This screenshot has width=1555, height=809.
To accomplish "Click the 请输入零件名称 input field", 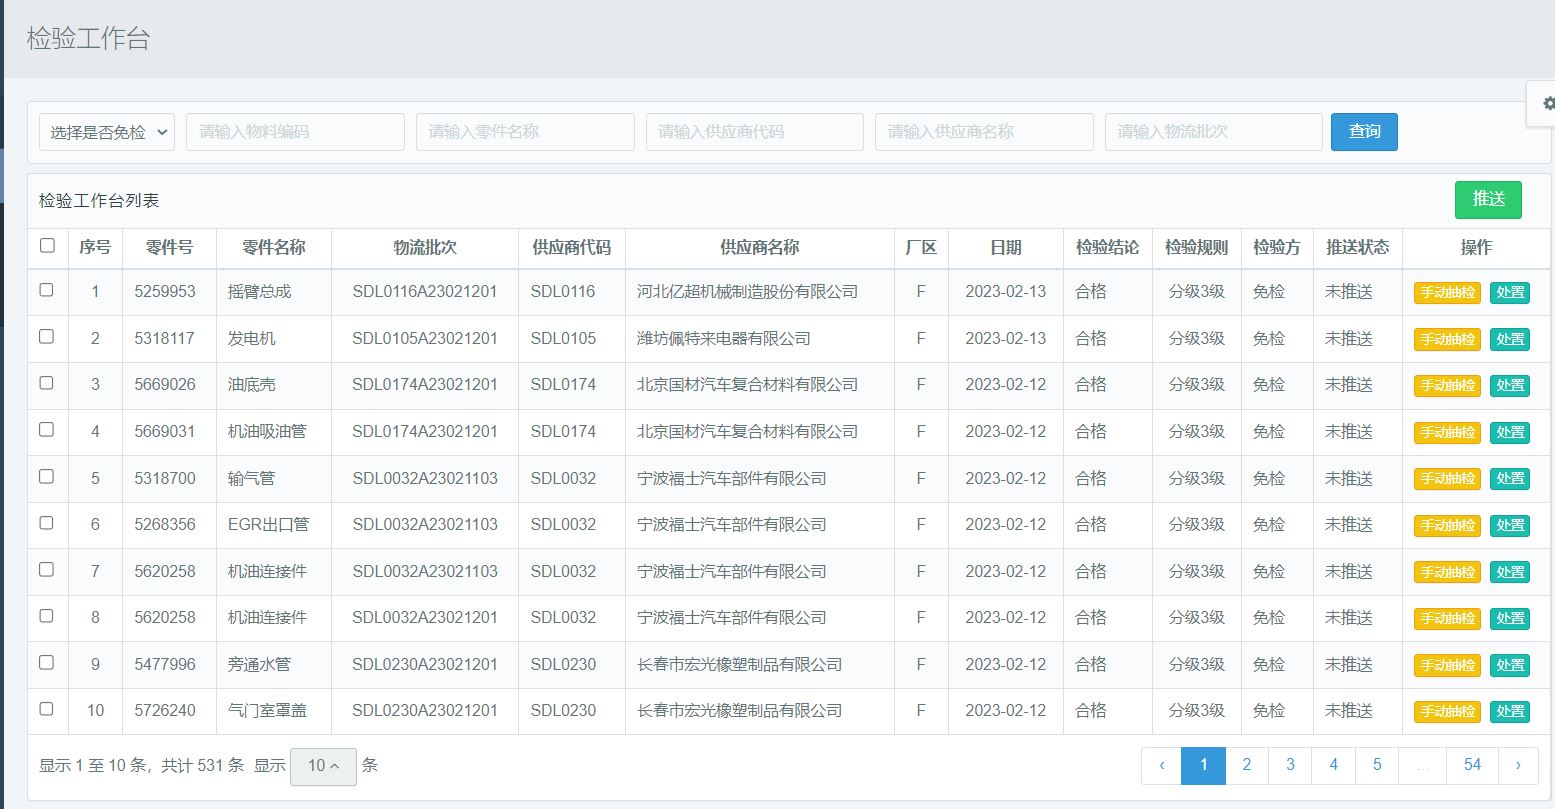I will [525, 132].
